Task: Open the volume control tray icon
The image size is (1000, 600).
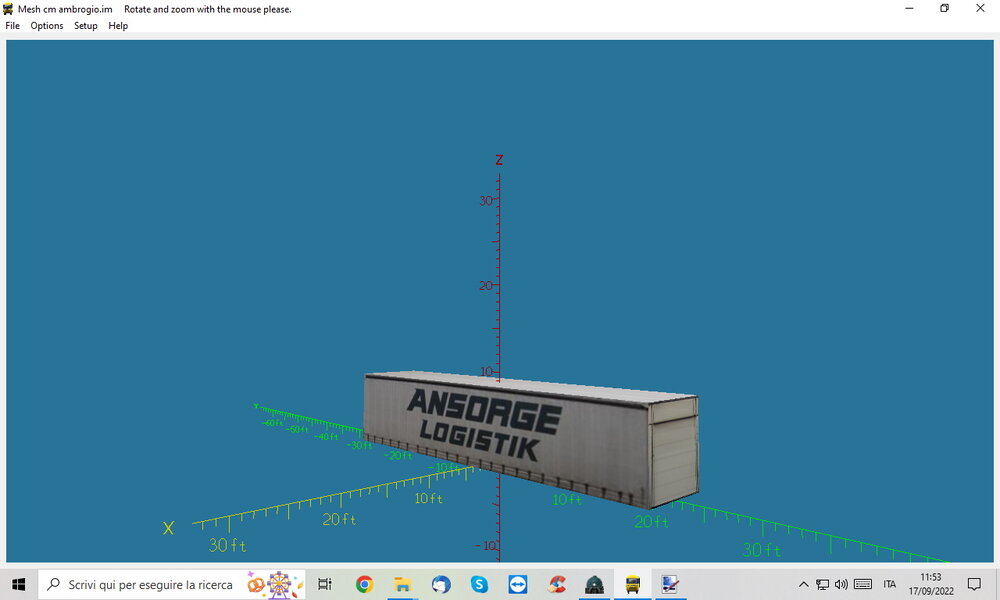Action: (842, 584)
